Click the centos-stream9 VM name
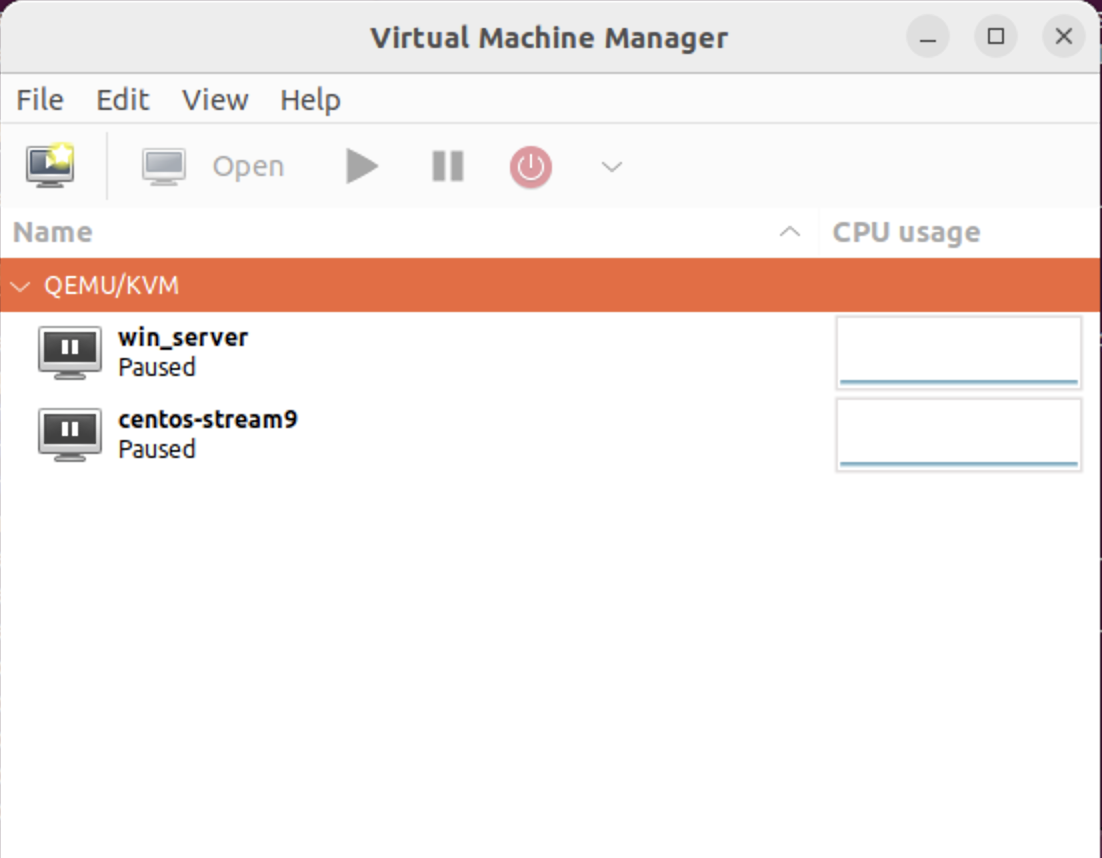 click(x=208, y=420)
